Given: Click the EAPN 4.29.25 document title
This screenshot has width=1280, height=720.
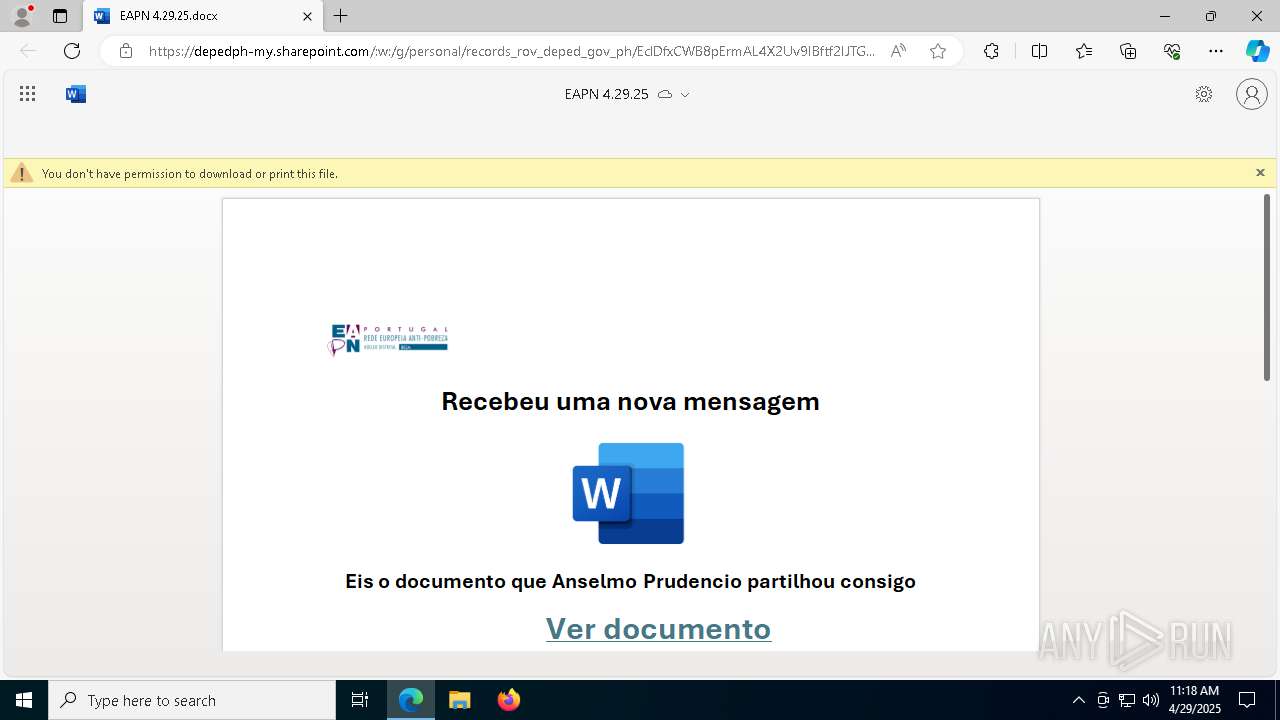Looking at the screenshot, I should [x=606, y=94].
